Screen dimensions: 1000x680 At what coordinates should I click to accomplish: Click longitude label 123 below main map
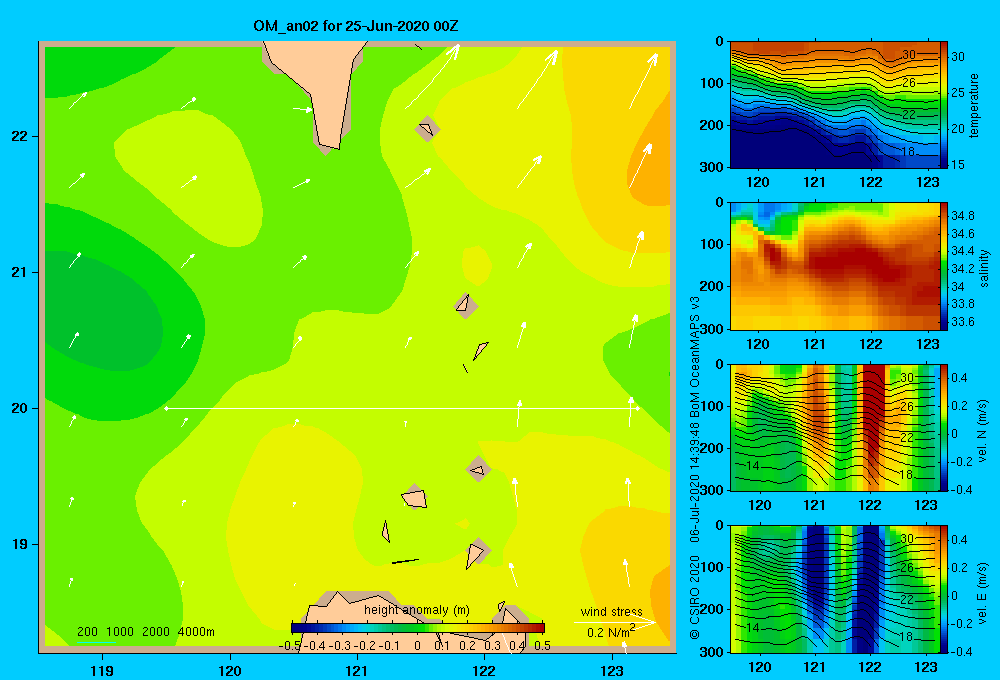click(612, 670)
